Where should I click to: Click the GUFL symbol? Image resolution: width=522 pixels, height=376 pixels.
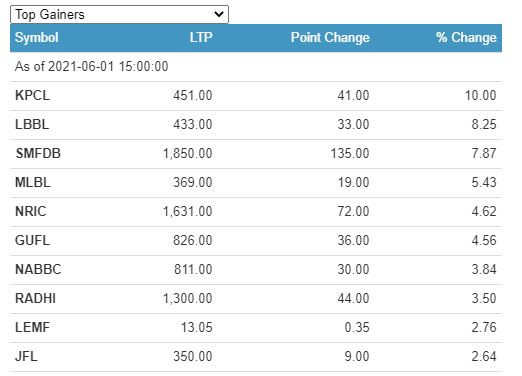32,240
